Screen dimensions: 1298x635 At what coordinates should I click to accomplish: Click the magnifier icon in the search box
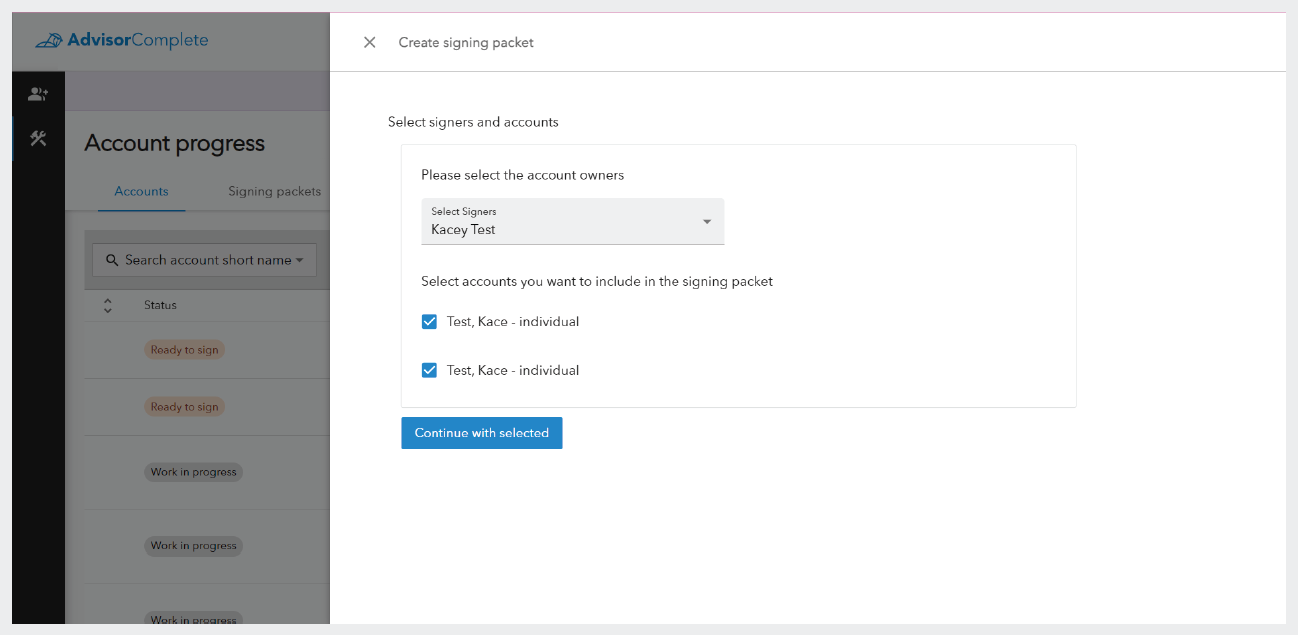(x=112, y=260)
